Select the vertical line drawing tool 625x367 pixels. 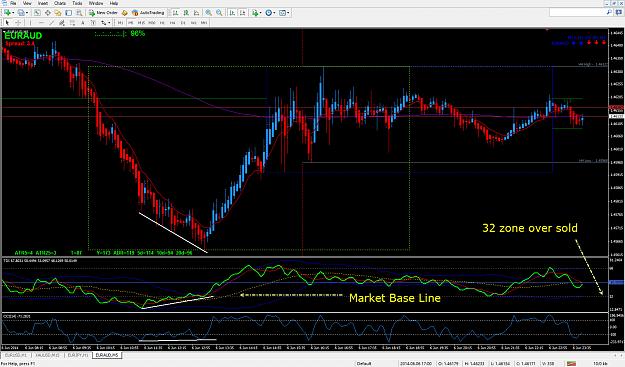30,23
